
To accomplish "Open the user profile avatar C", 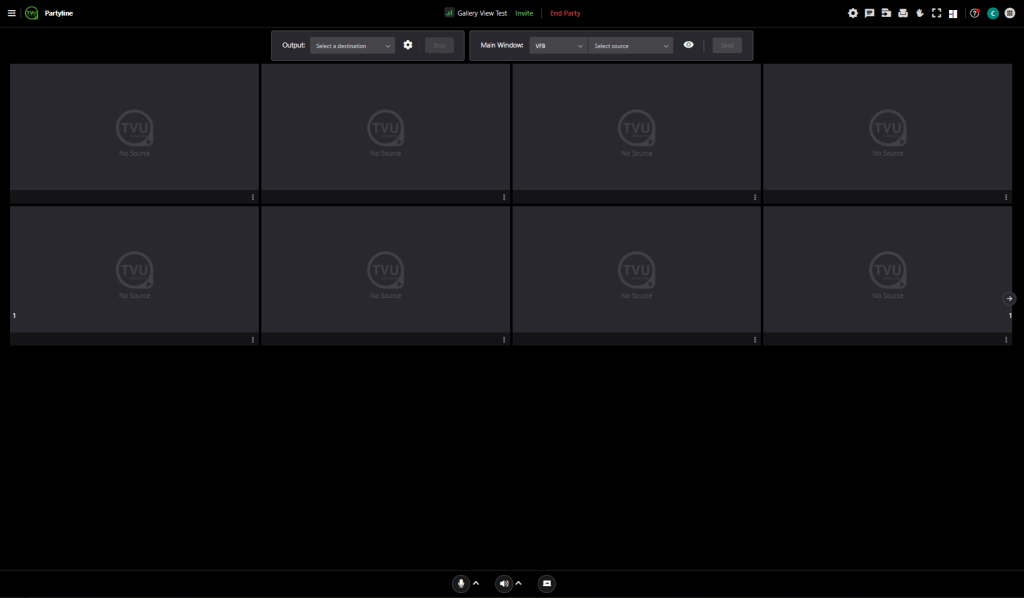I will 993,13.
